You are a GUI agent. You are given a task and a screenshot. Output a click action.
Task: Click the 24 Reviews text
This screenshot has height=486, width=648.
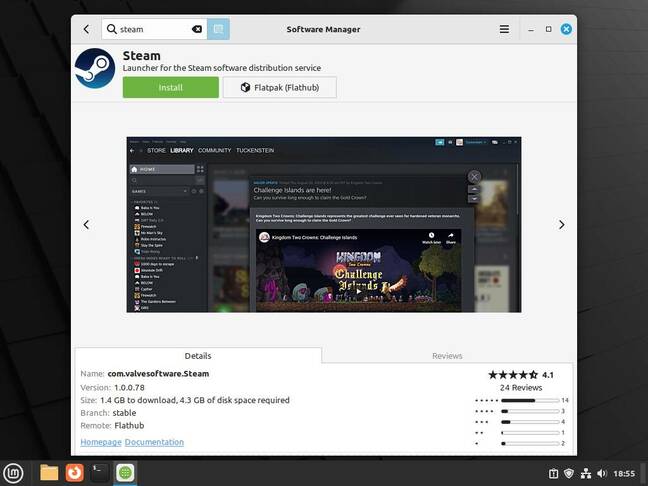[521, 388]
